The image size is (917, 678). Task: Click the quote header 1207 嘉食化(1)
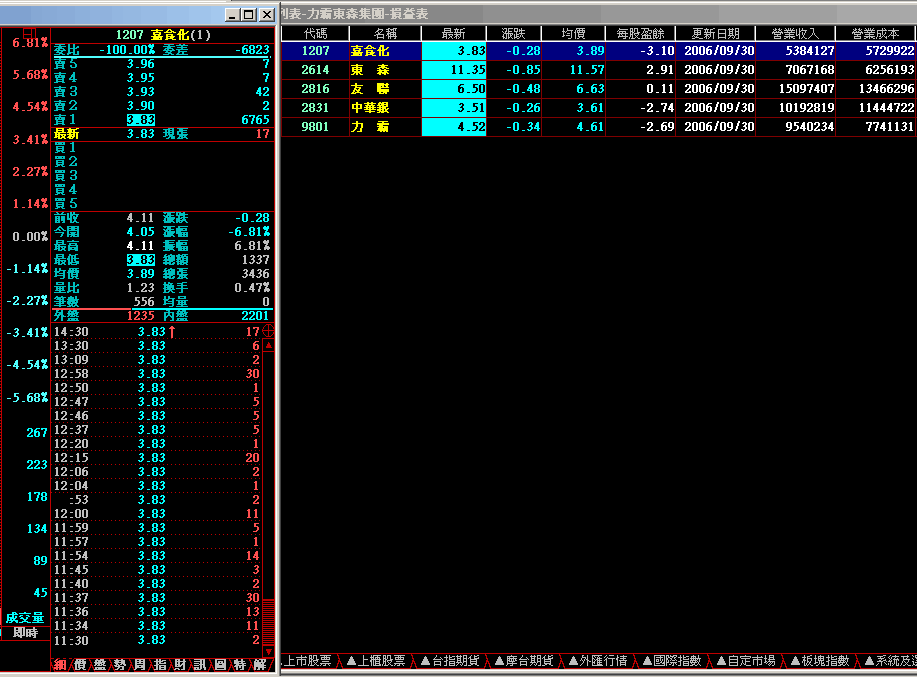[163, 35]
